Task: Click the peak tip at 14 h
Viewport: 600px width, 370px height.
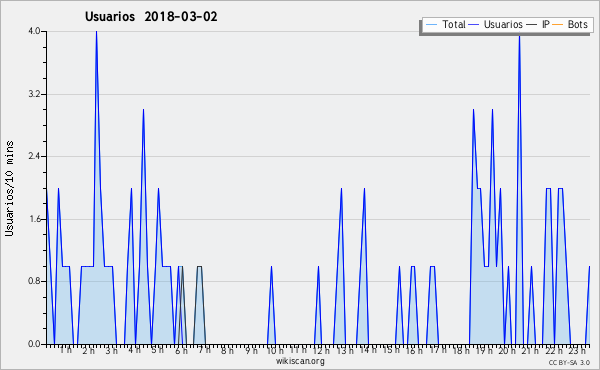Action: tap(364, 188)
